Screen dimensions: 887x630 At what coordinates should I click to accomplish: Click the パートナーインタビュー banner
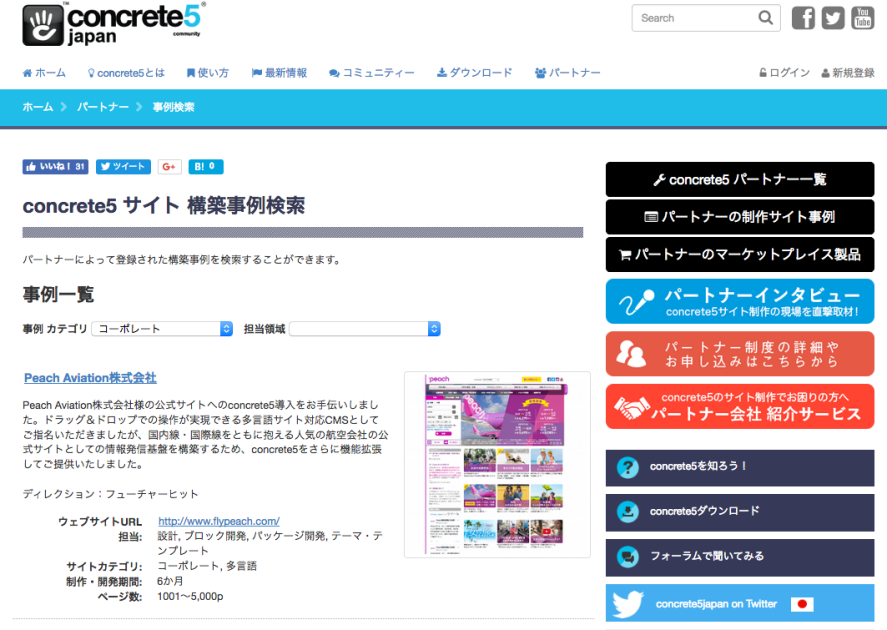point(740,302)
